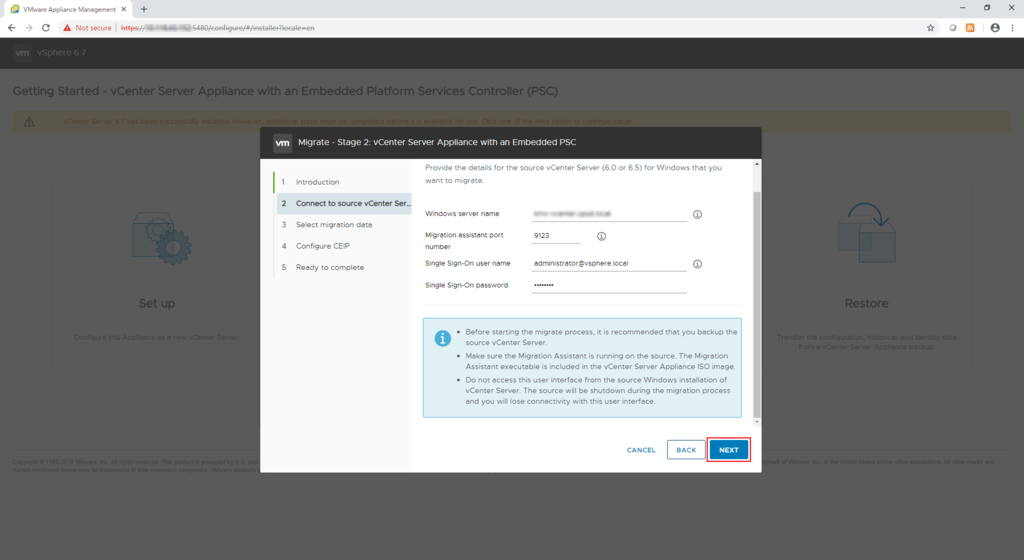1024x560 pixels.
Task: Click the Single Sign-On user name field
Action: (609, 264)
